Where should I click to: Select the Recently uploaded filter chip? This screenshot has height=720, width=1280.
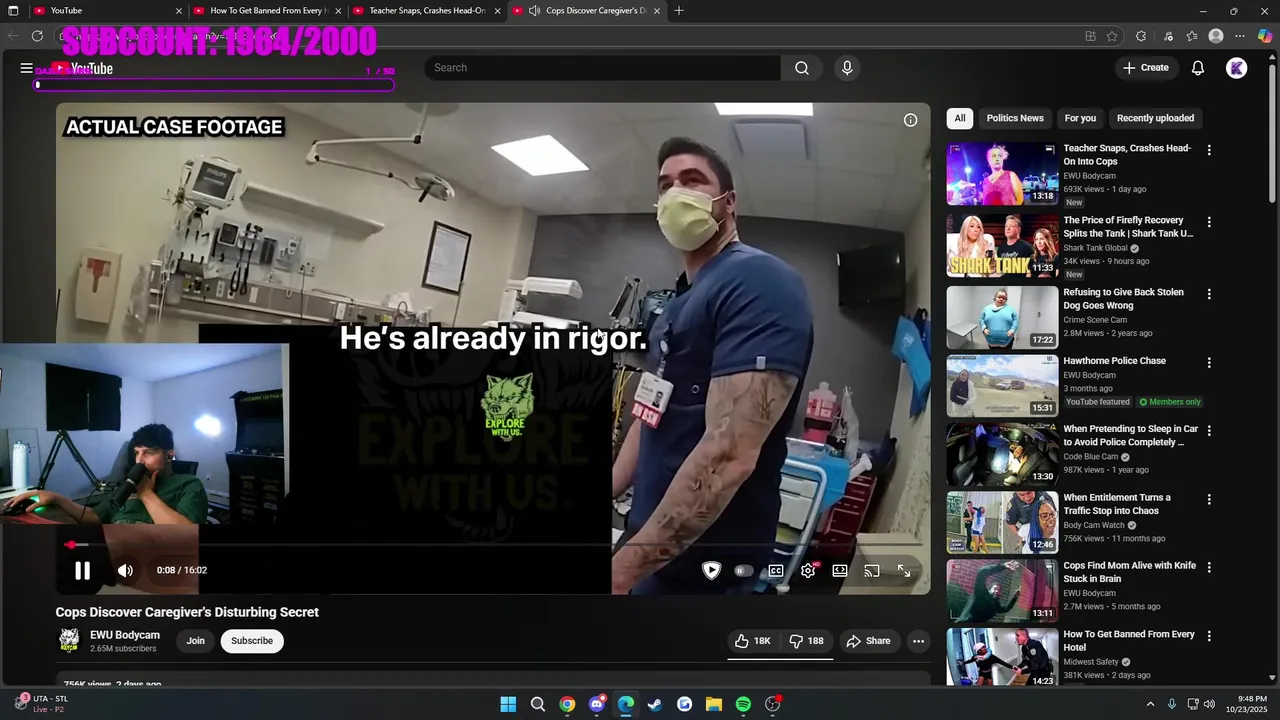coord(1155,118)
